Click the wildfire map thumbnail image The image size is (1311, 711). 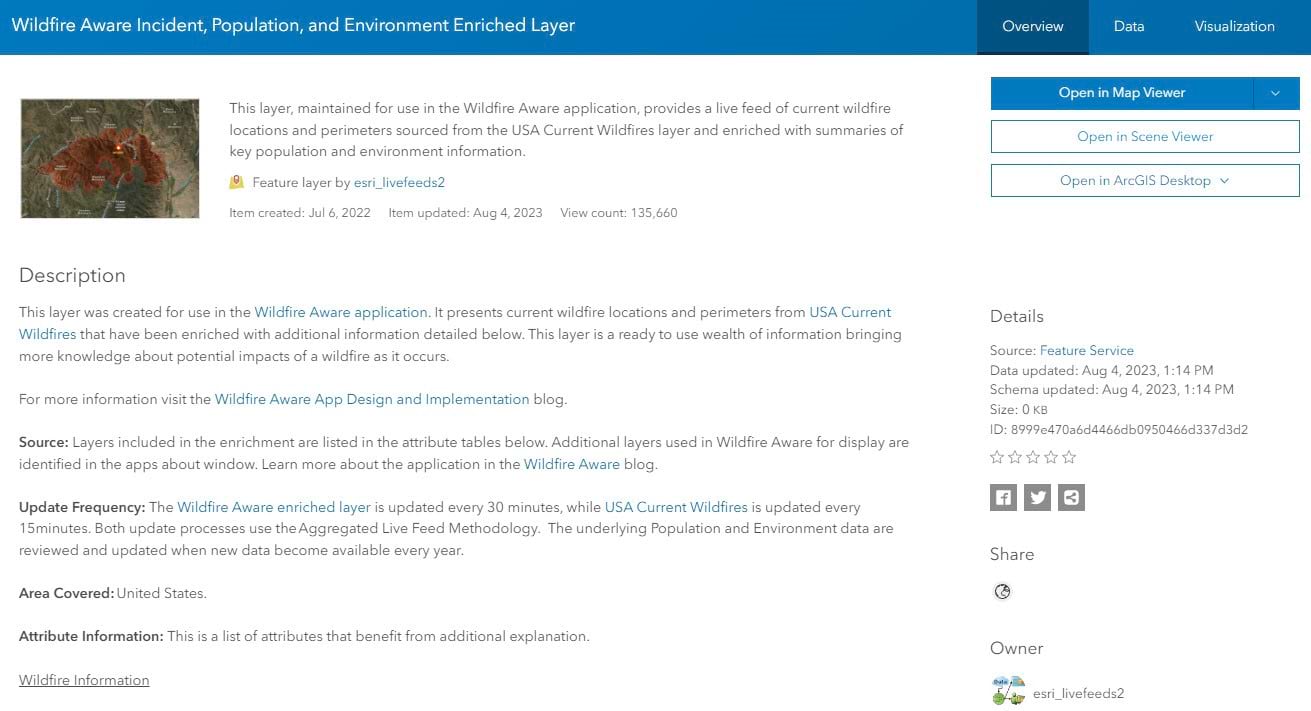click(110, 158)
